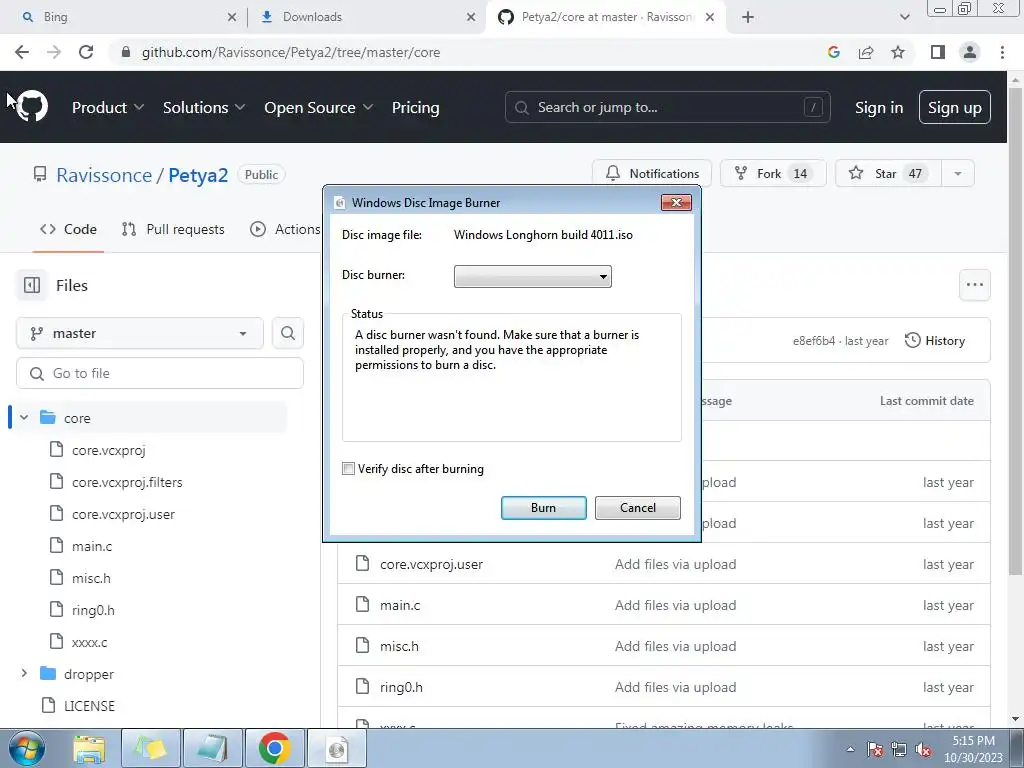Image resolution: width=1024 pixels, height=768 pixels.
Task: Open commit History link
Action: point(935,340)
